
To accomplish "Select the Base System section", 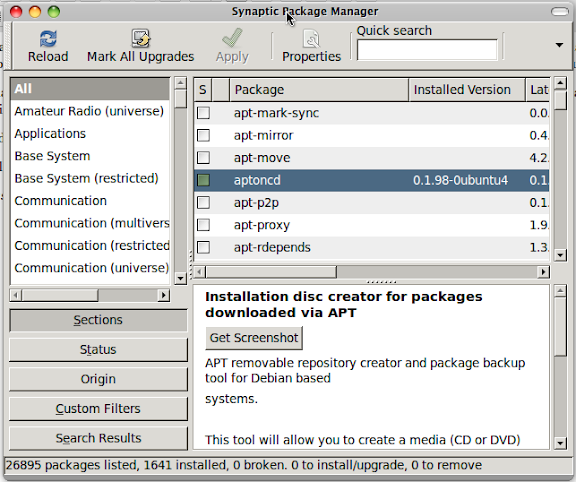I will click(90, 156).
